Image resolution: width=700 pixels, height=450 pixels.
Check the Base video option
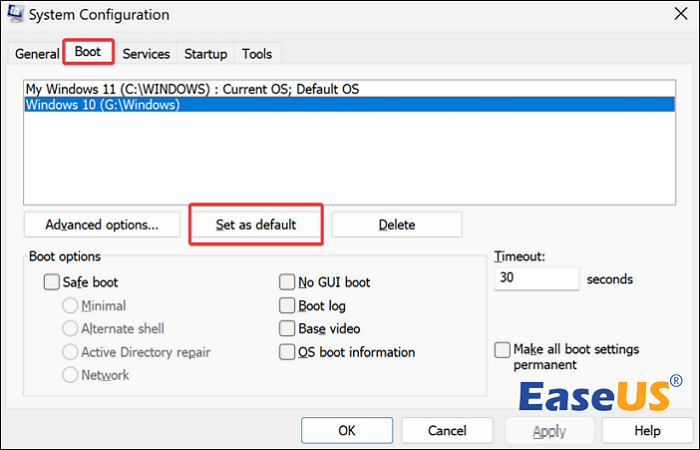288,329
